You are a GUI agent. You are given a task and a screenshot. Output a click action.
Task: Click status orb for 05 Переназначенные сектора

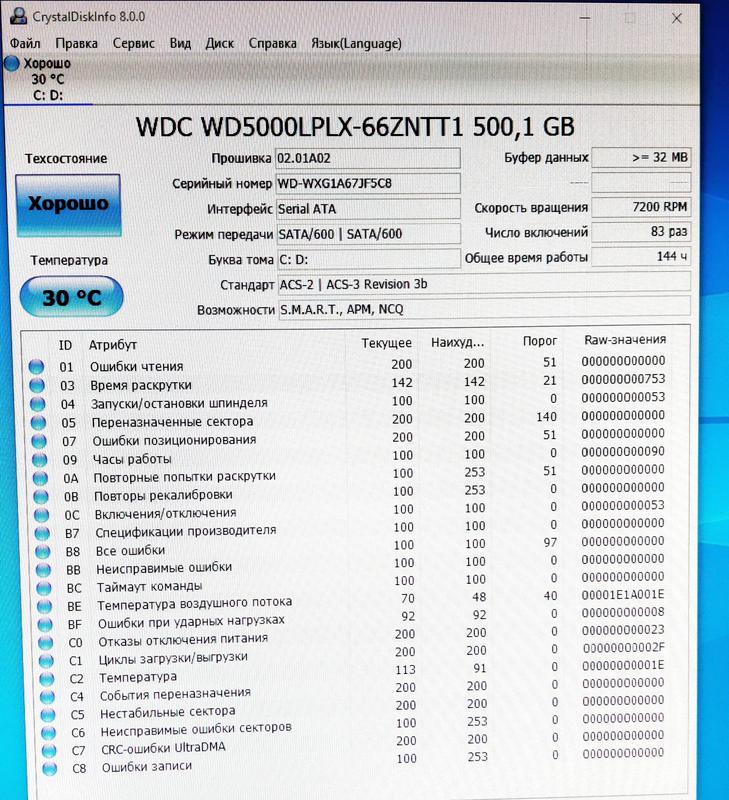click(x=37, y=422)
